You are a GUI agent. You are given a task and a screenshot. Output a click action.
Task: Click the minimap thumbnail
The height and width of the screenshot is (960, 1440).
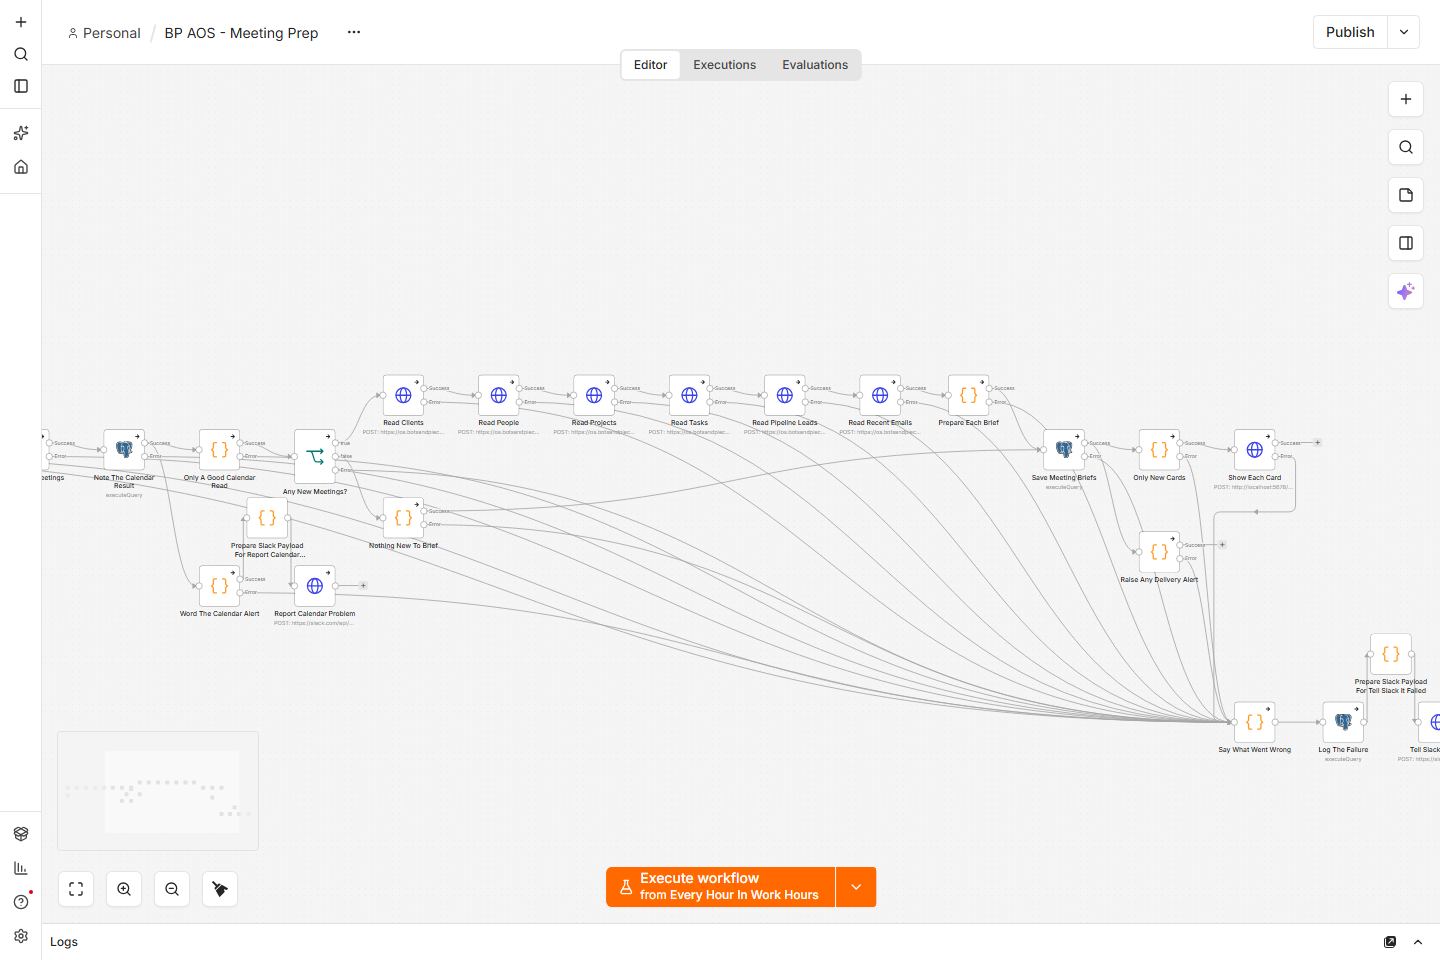click(x=158, y=791)
